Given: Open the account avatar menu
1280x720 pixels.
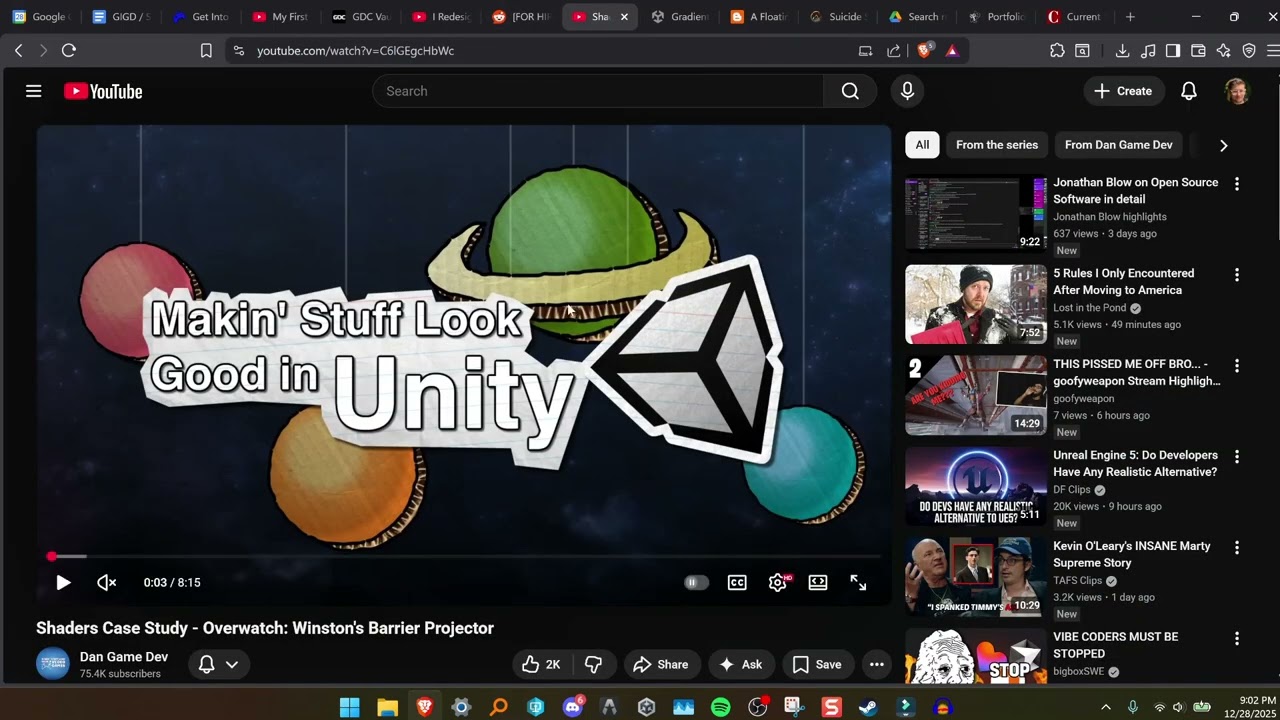Looking at the screenshot, I should coord(1237,91).
